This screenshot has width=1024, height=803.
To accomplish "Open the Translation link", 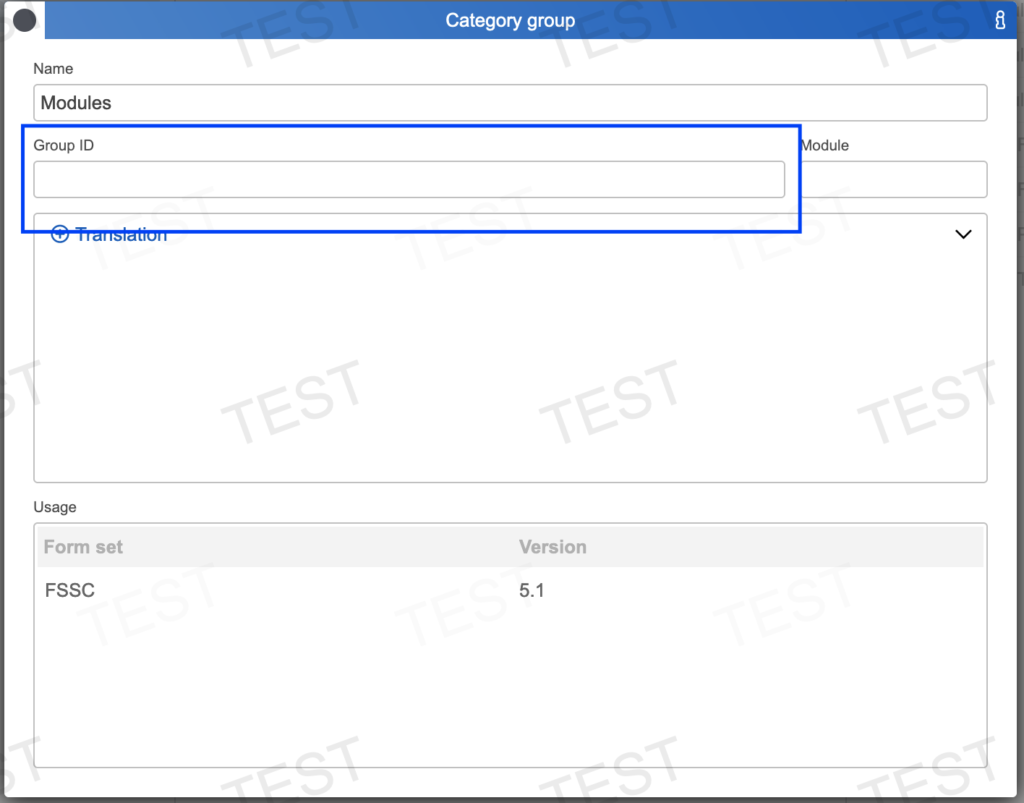I will (x=121, y=235).
